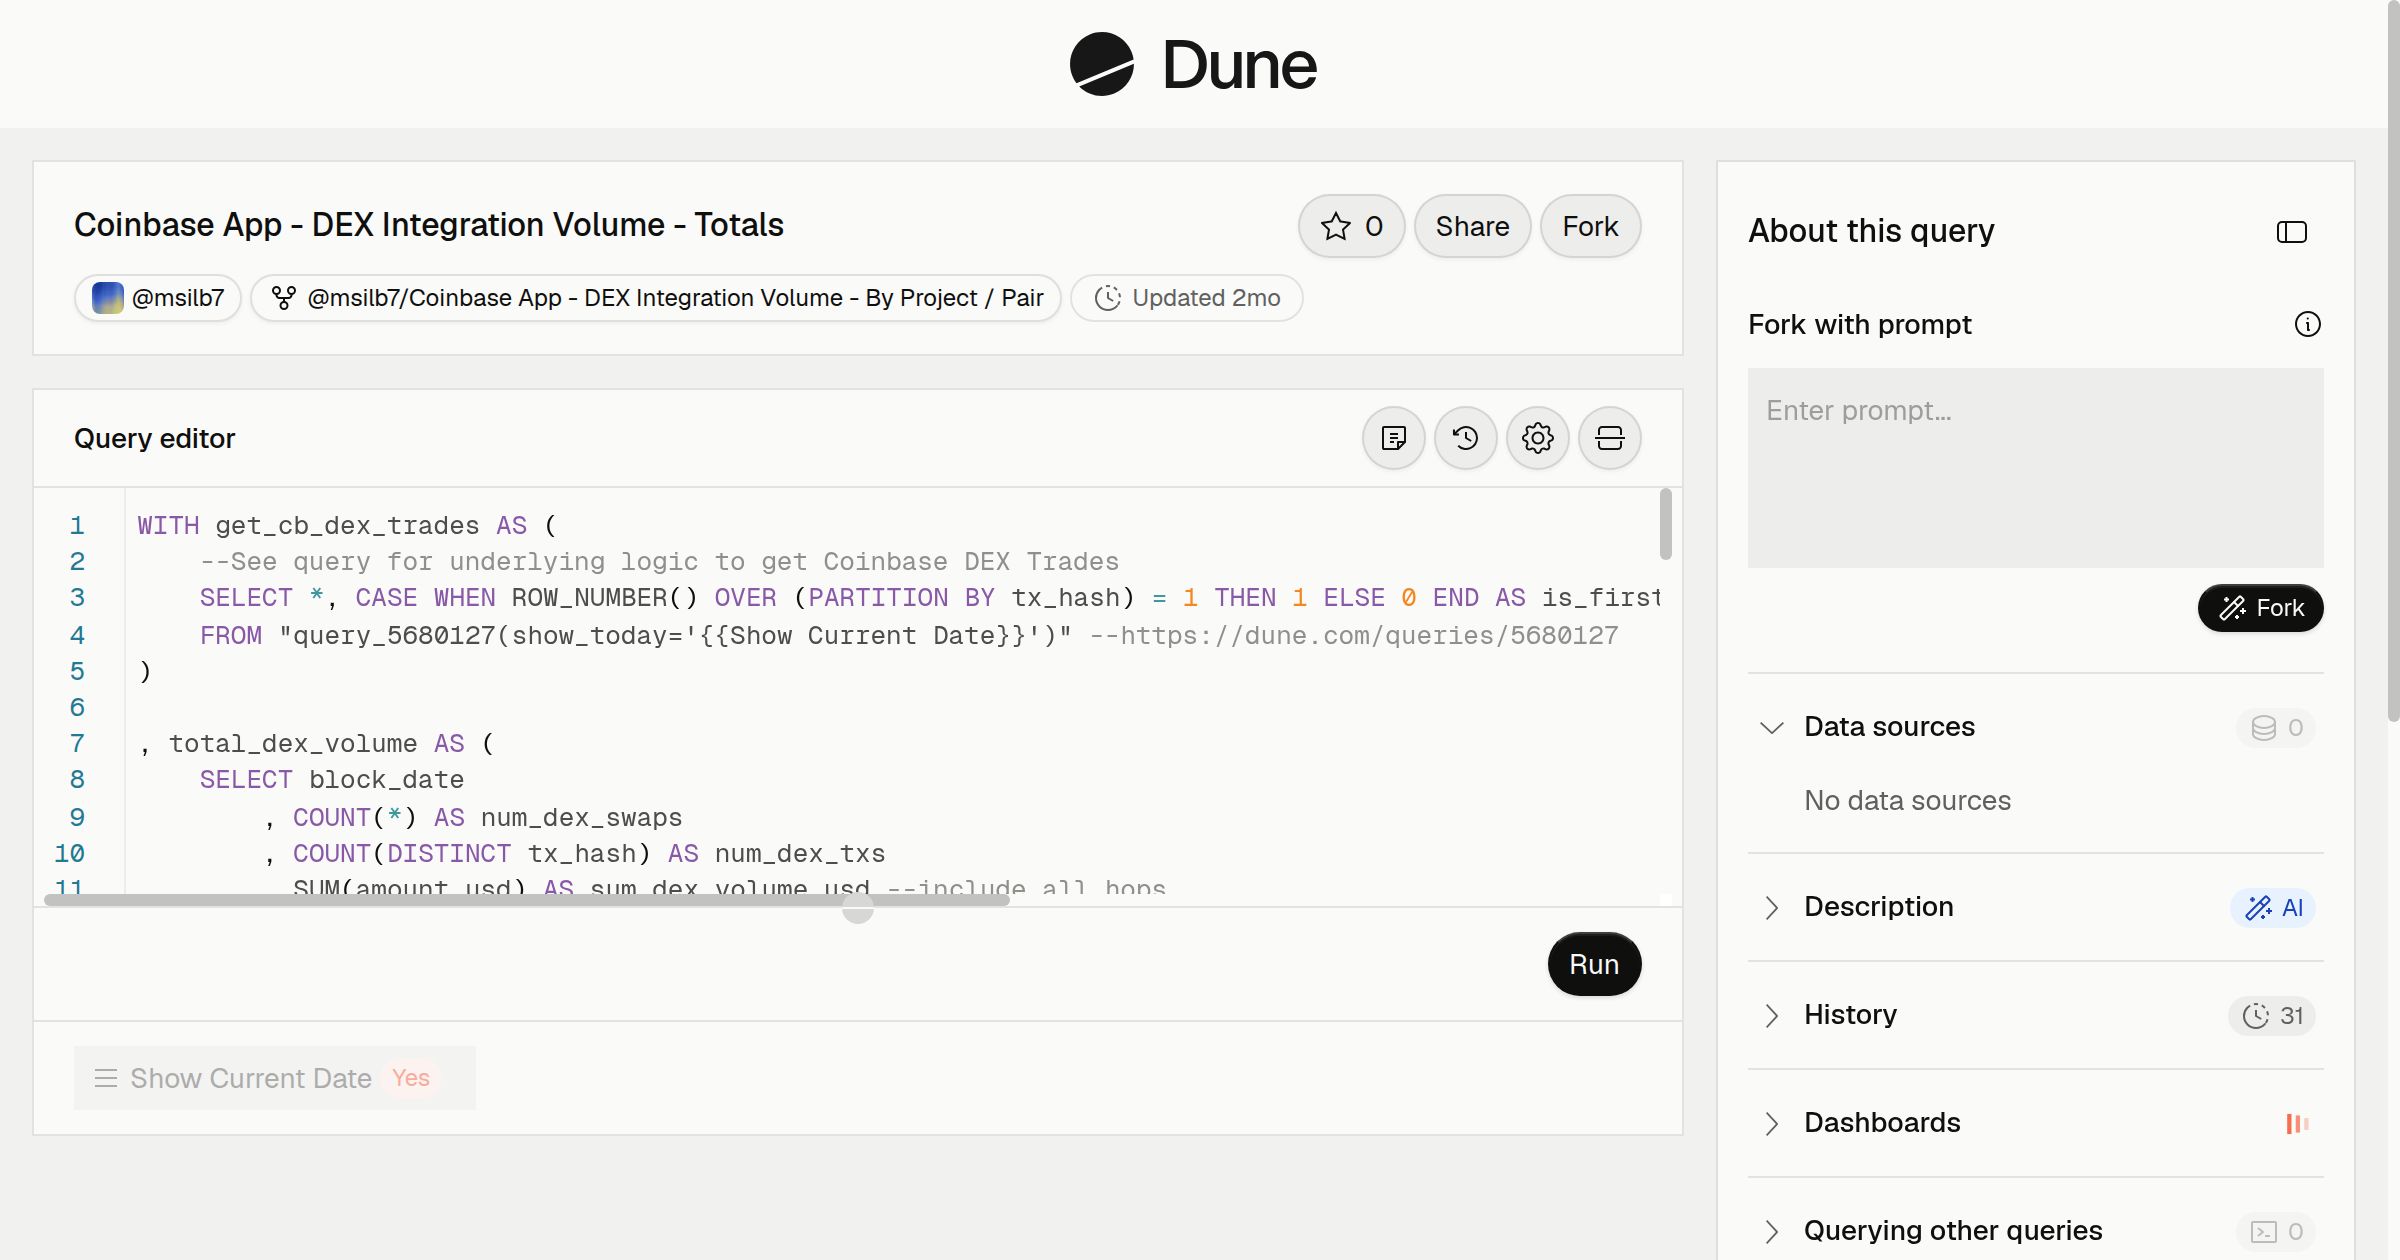Screen dimensions: 2400x1260
Task: Click the 'Query editor' heading
Action: [x=154, y=438]
